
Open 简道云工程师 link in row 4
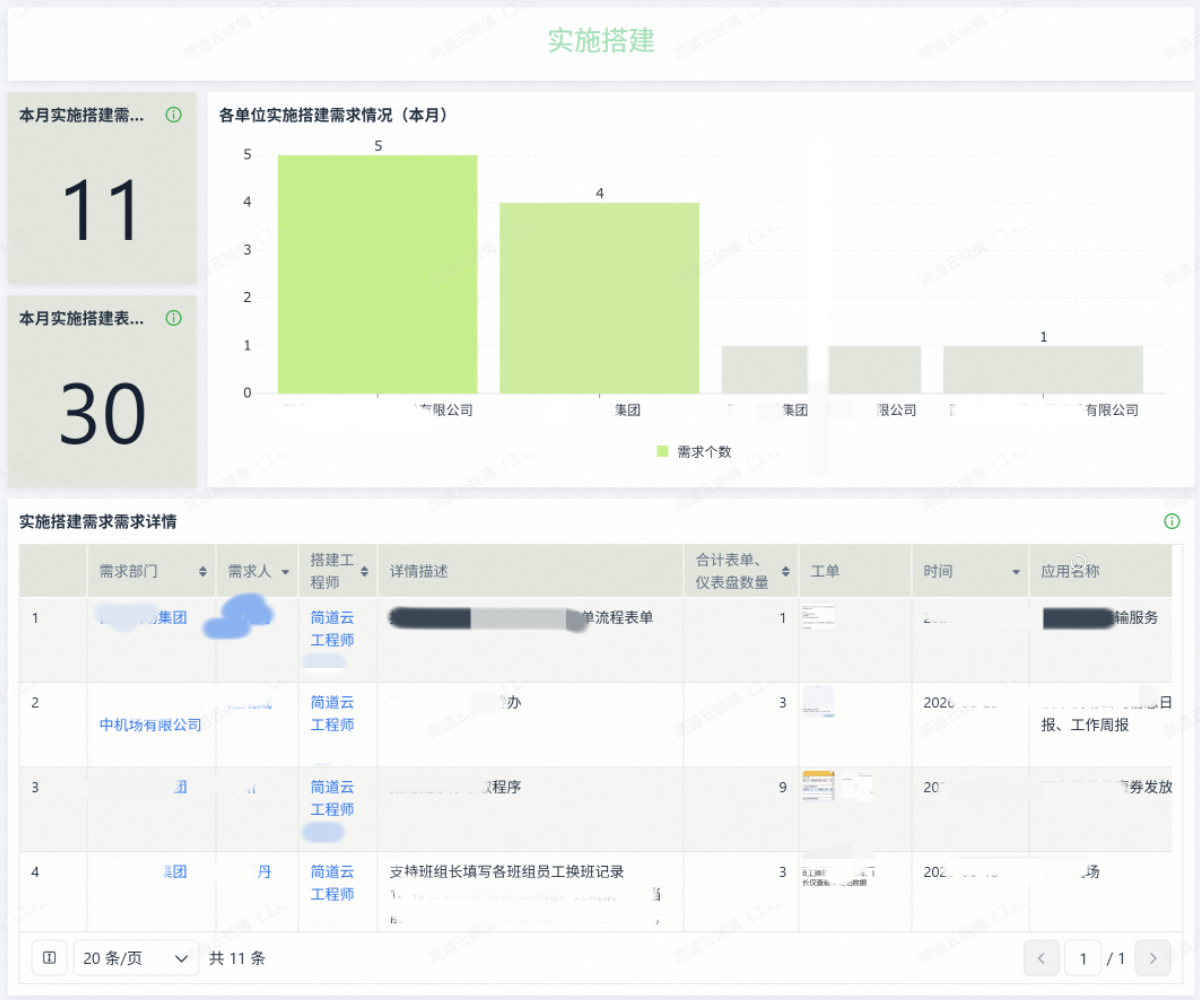(x=332, y=883)
